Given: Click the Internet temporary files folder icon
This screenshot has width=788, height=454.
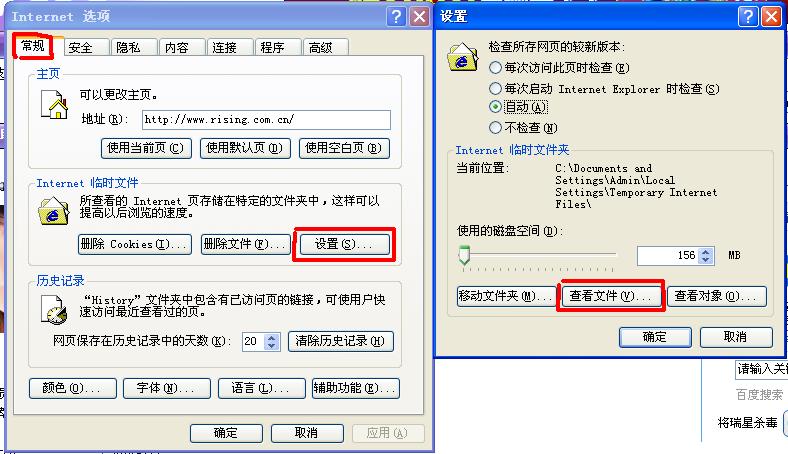Looking at the screenshot, I should tap(53, 210).
